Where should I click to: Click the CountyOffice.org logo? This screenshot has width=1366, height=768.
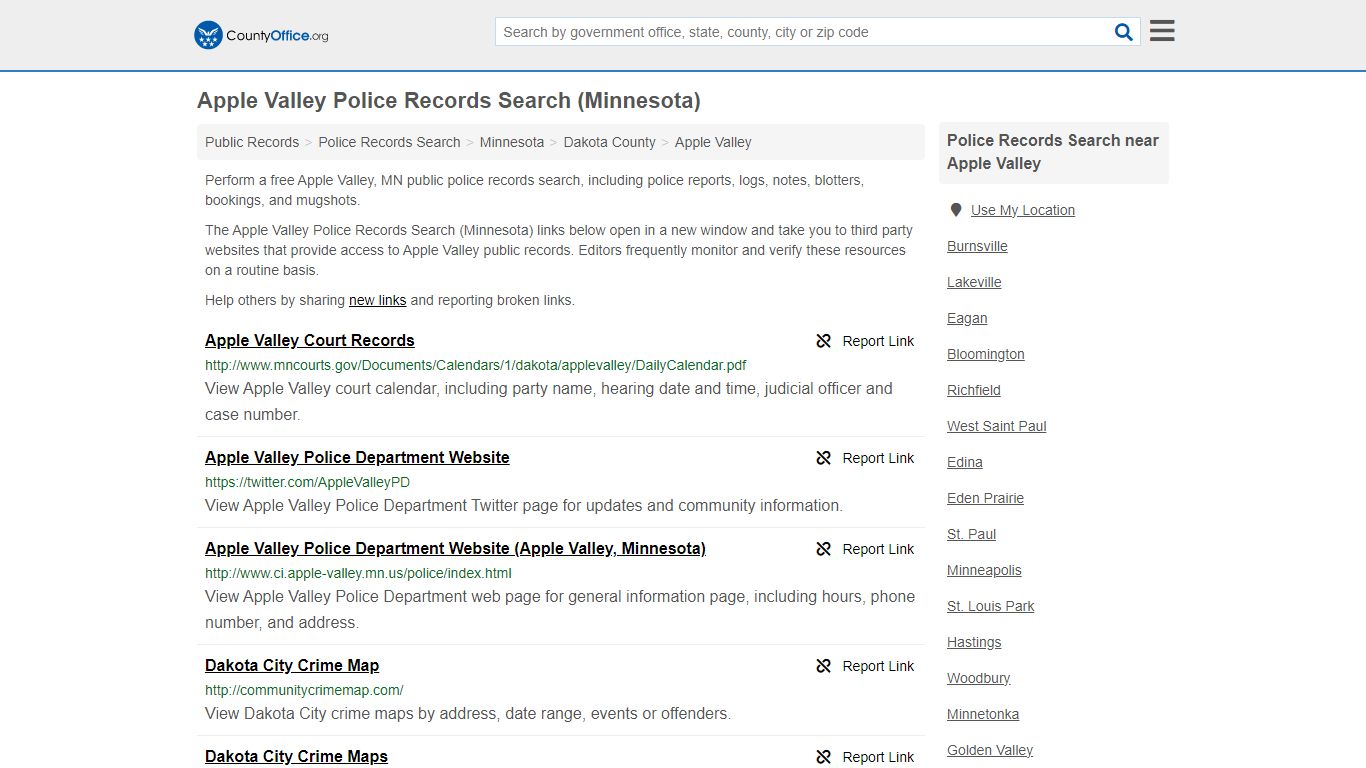point(261,35)
